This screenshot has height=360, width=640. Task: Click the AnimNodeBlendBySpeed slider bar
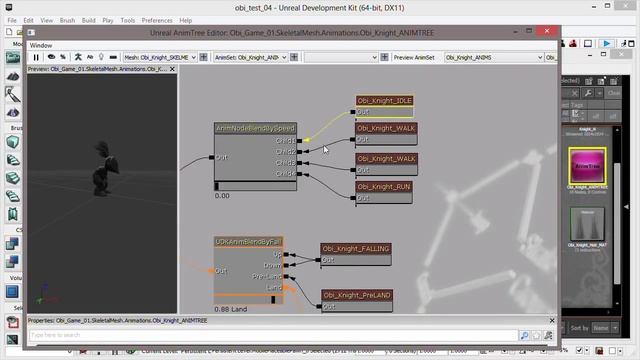pyautogui.click(x=256, y=186)
